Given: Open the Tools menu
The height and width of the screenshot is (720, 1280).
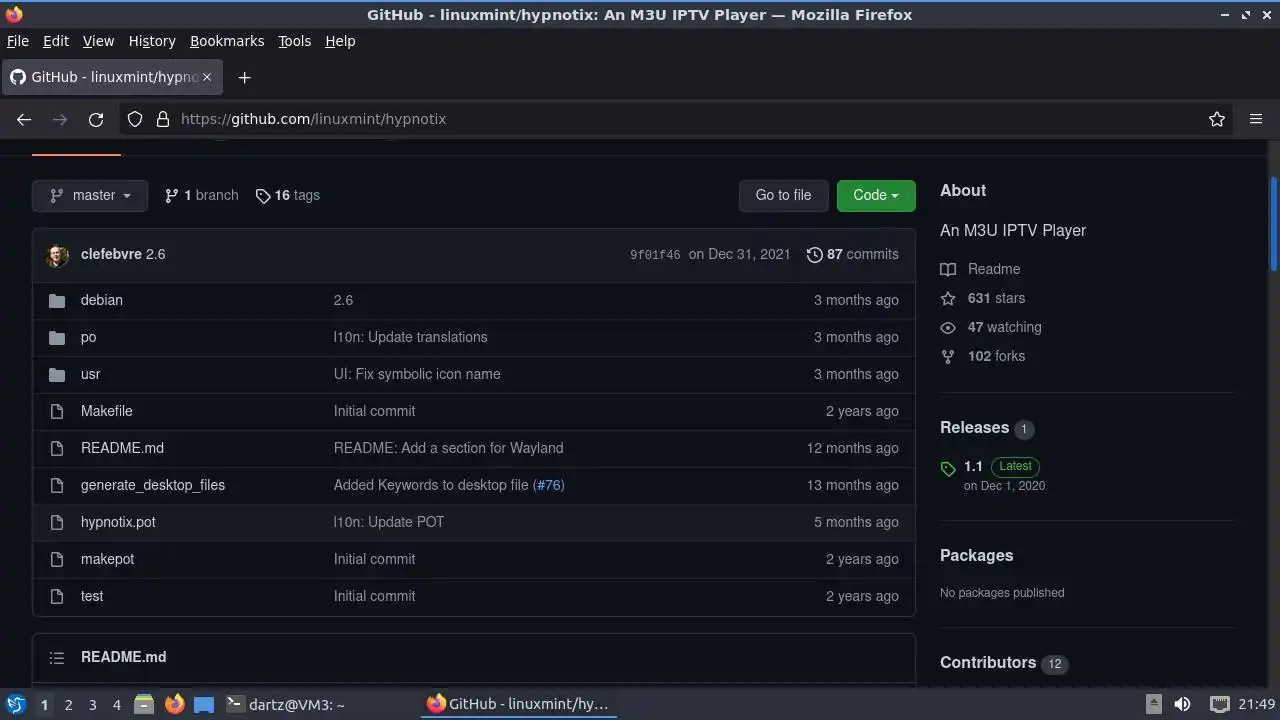Looking at the screenshot, I should pyautogui.click(x=294, y=41).
